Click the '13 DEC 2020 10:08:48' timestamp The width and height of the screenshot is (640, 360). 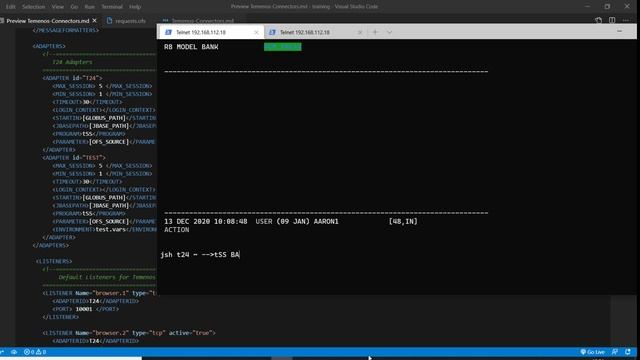206,221
